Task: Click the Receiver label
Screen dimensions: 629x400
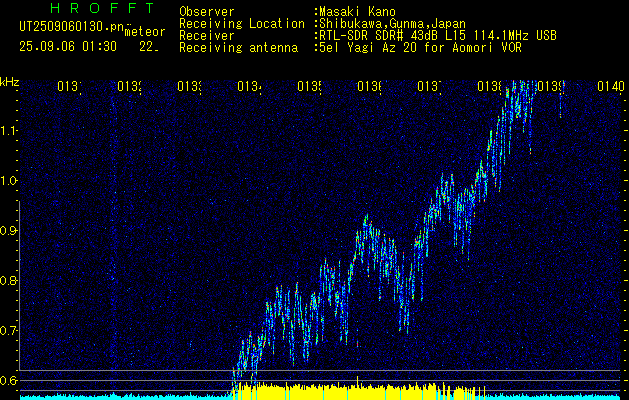Action: point(207,36)
